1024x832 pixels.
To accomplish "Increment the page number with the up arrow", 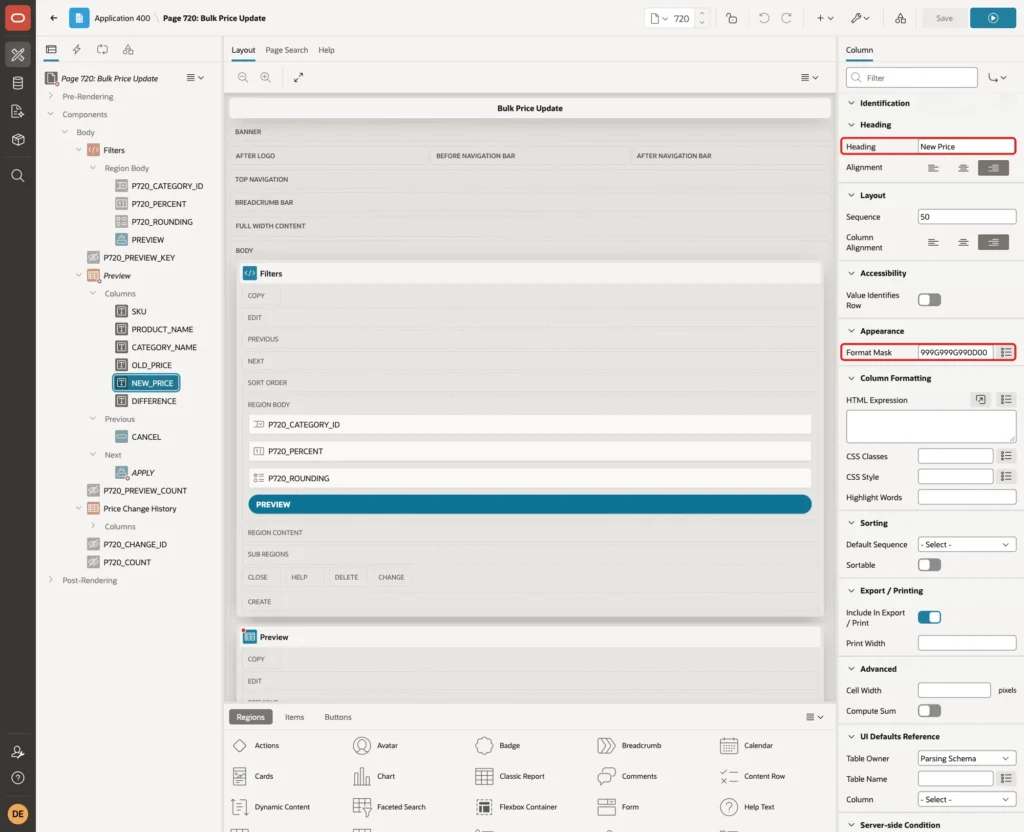I will pos(702,14).
